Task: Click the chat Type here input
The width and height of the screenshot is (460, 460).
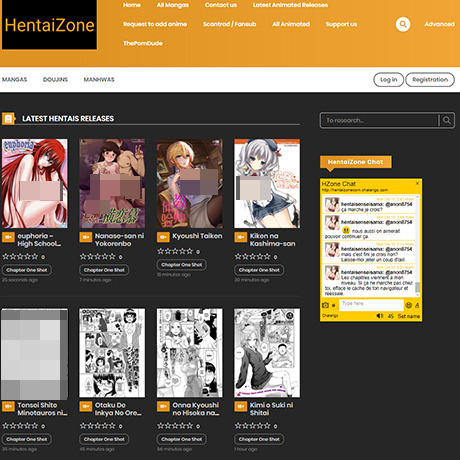Action: coord(371,305)
